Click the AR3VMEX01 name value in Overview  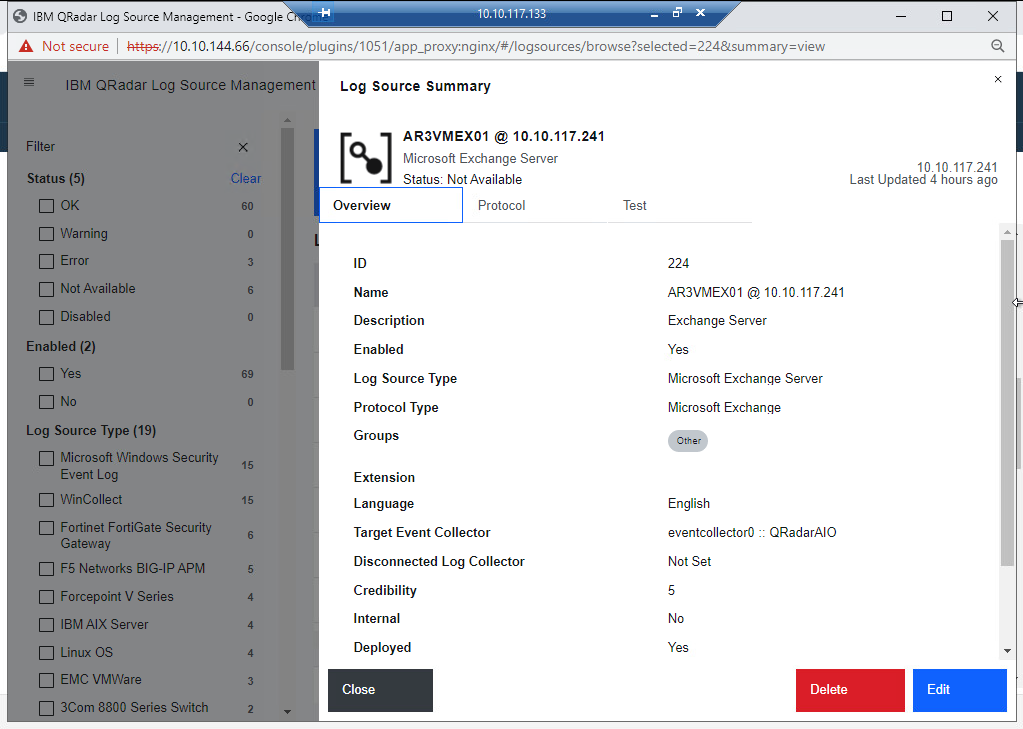click(x=756, y=292)
